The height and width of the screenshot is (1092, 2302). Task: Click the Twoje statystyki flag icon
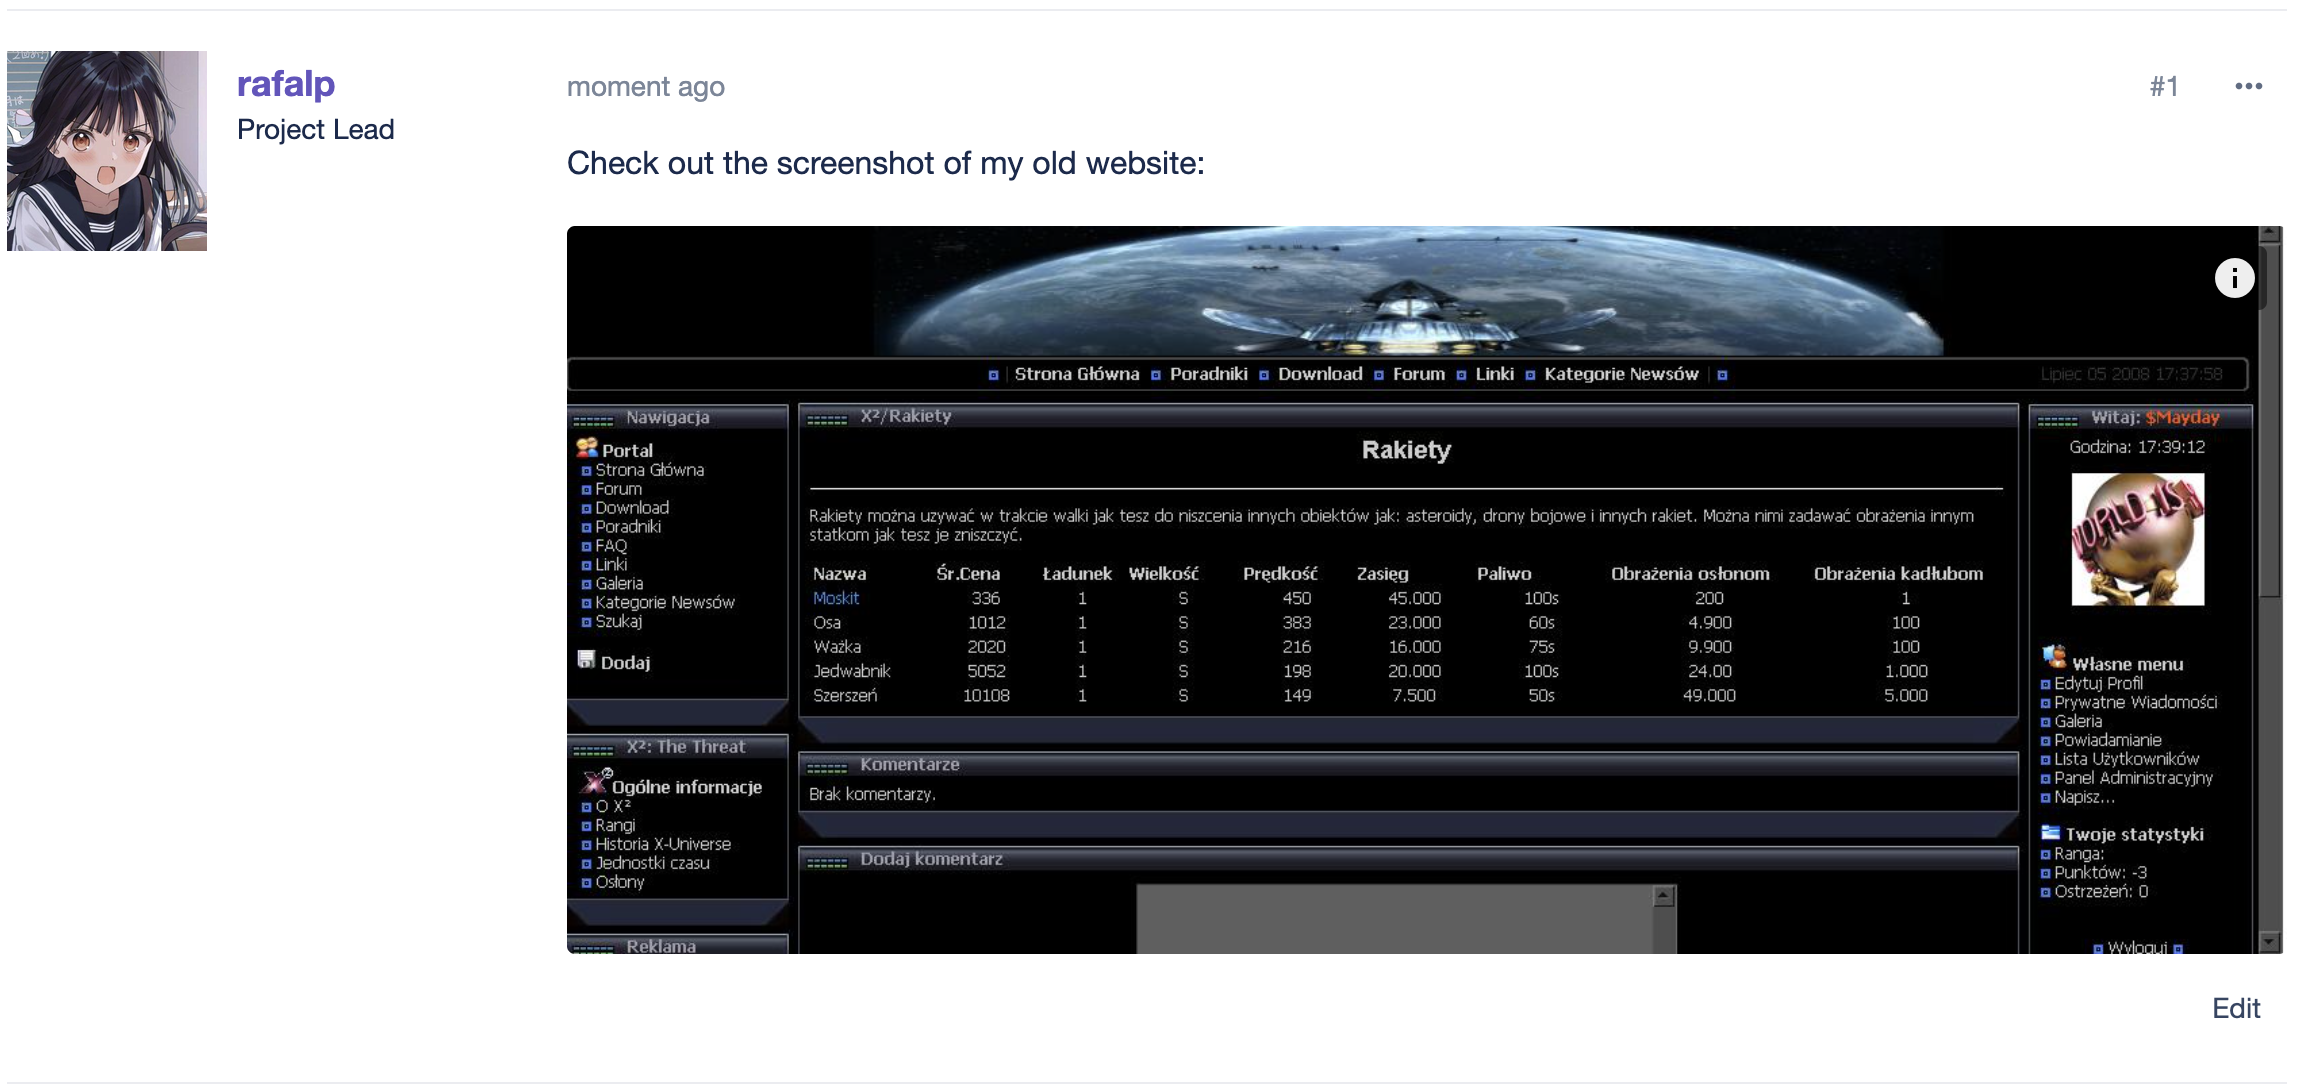pos(2050,832)
